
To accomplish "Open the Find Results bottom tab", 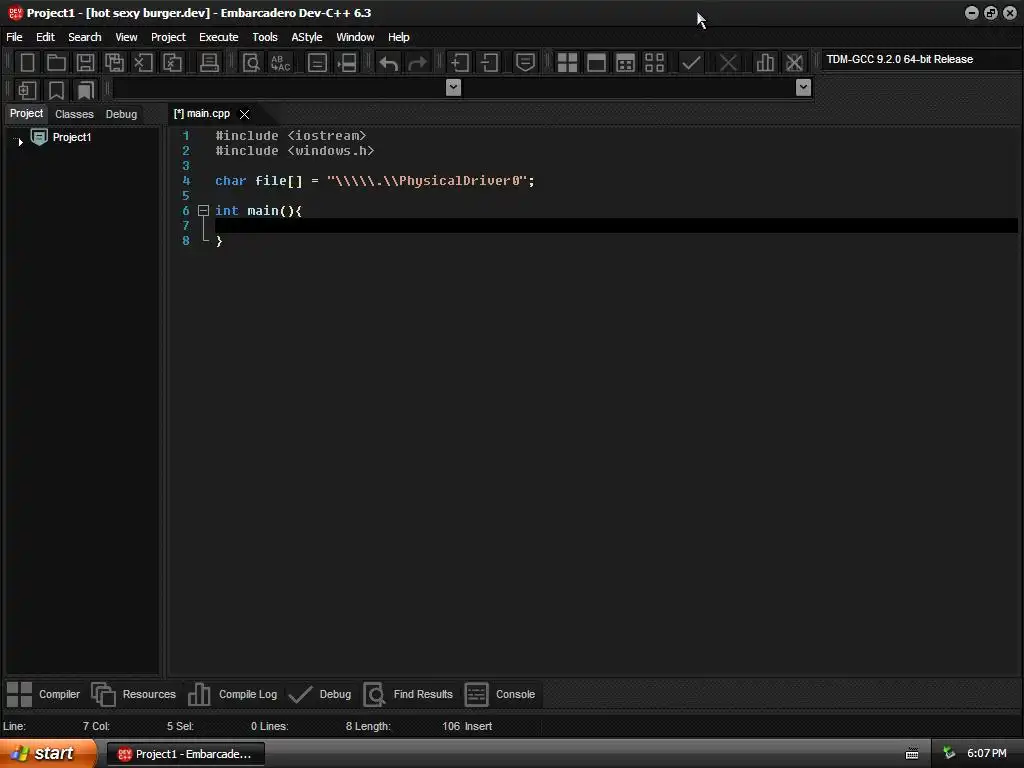I will pos(408,694).
